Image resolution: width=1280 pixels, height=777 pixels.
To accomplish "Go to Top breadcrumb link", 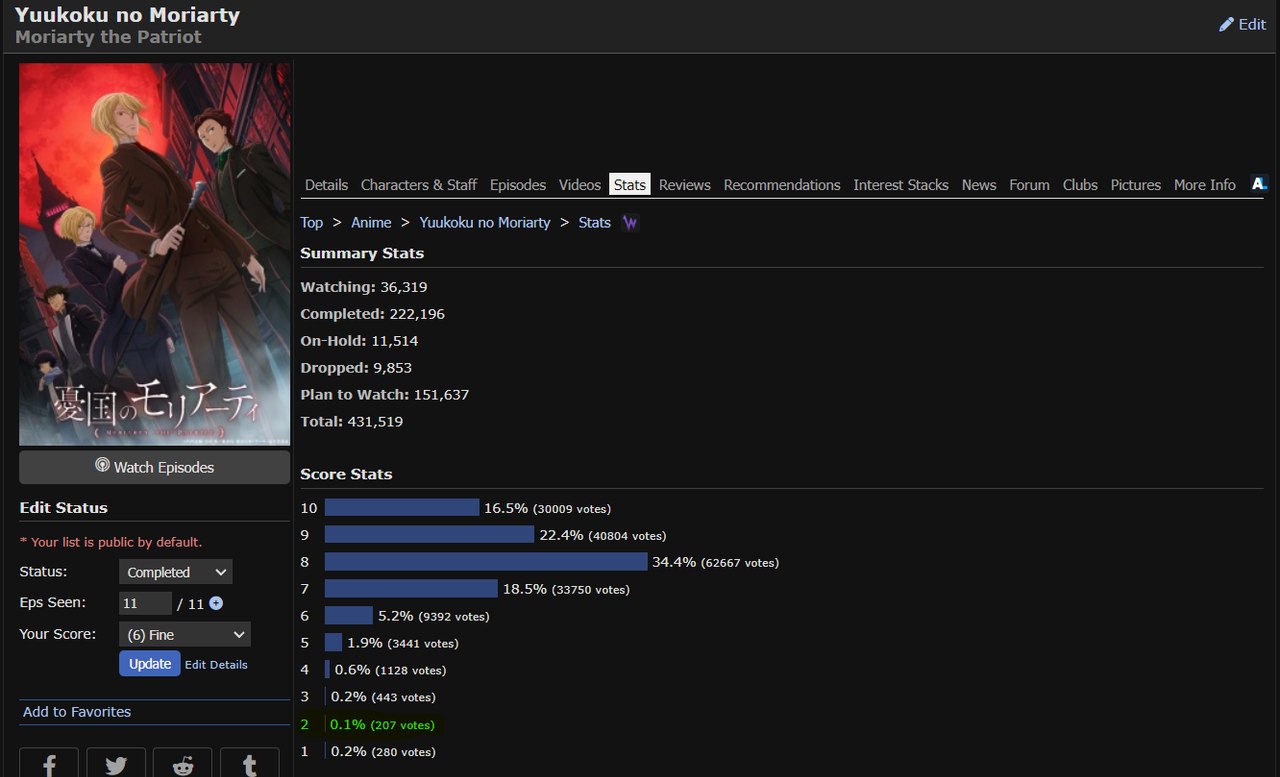I will [x=312, y=223].
